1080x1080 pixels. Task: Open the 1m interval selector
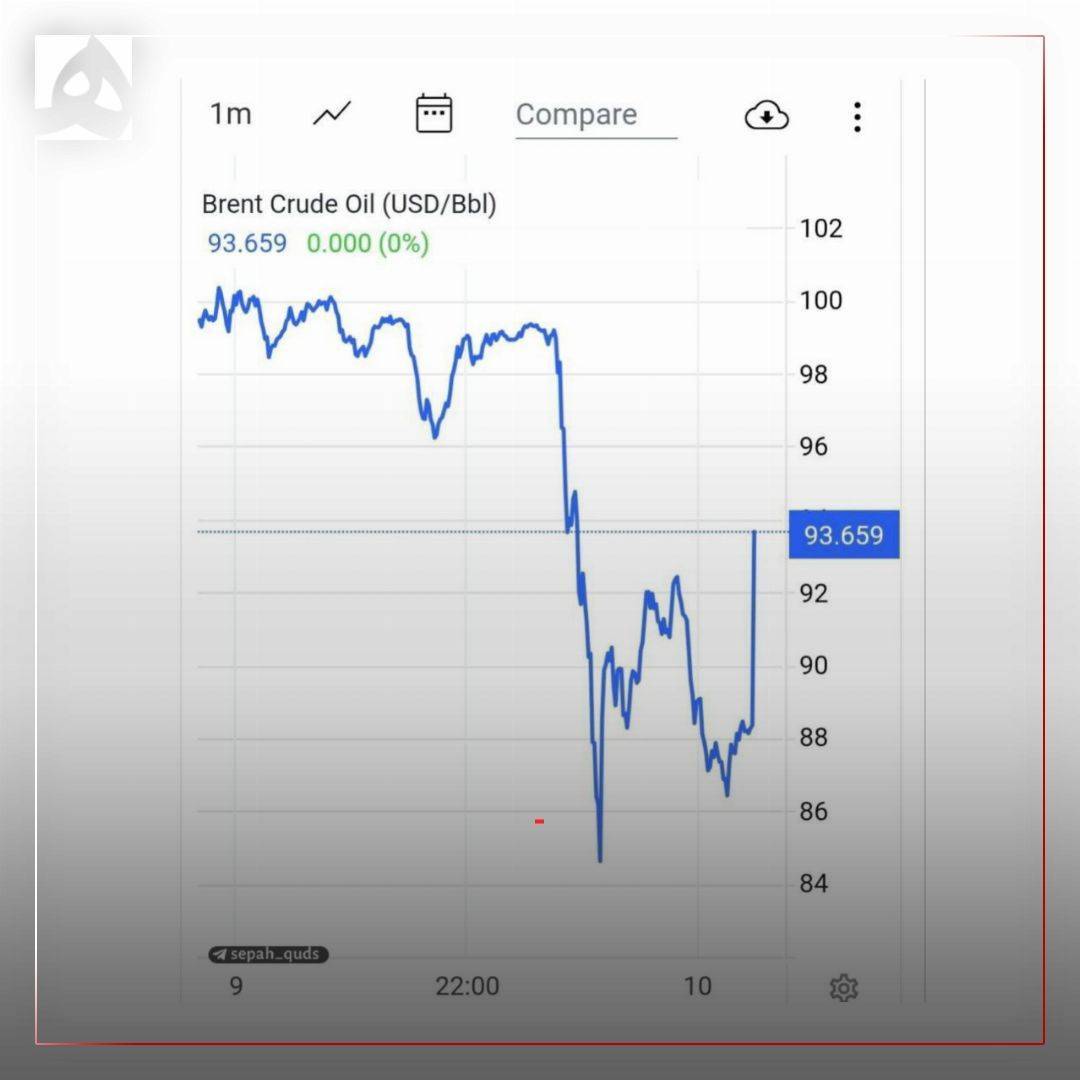230,114
